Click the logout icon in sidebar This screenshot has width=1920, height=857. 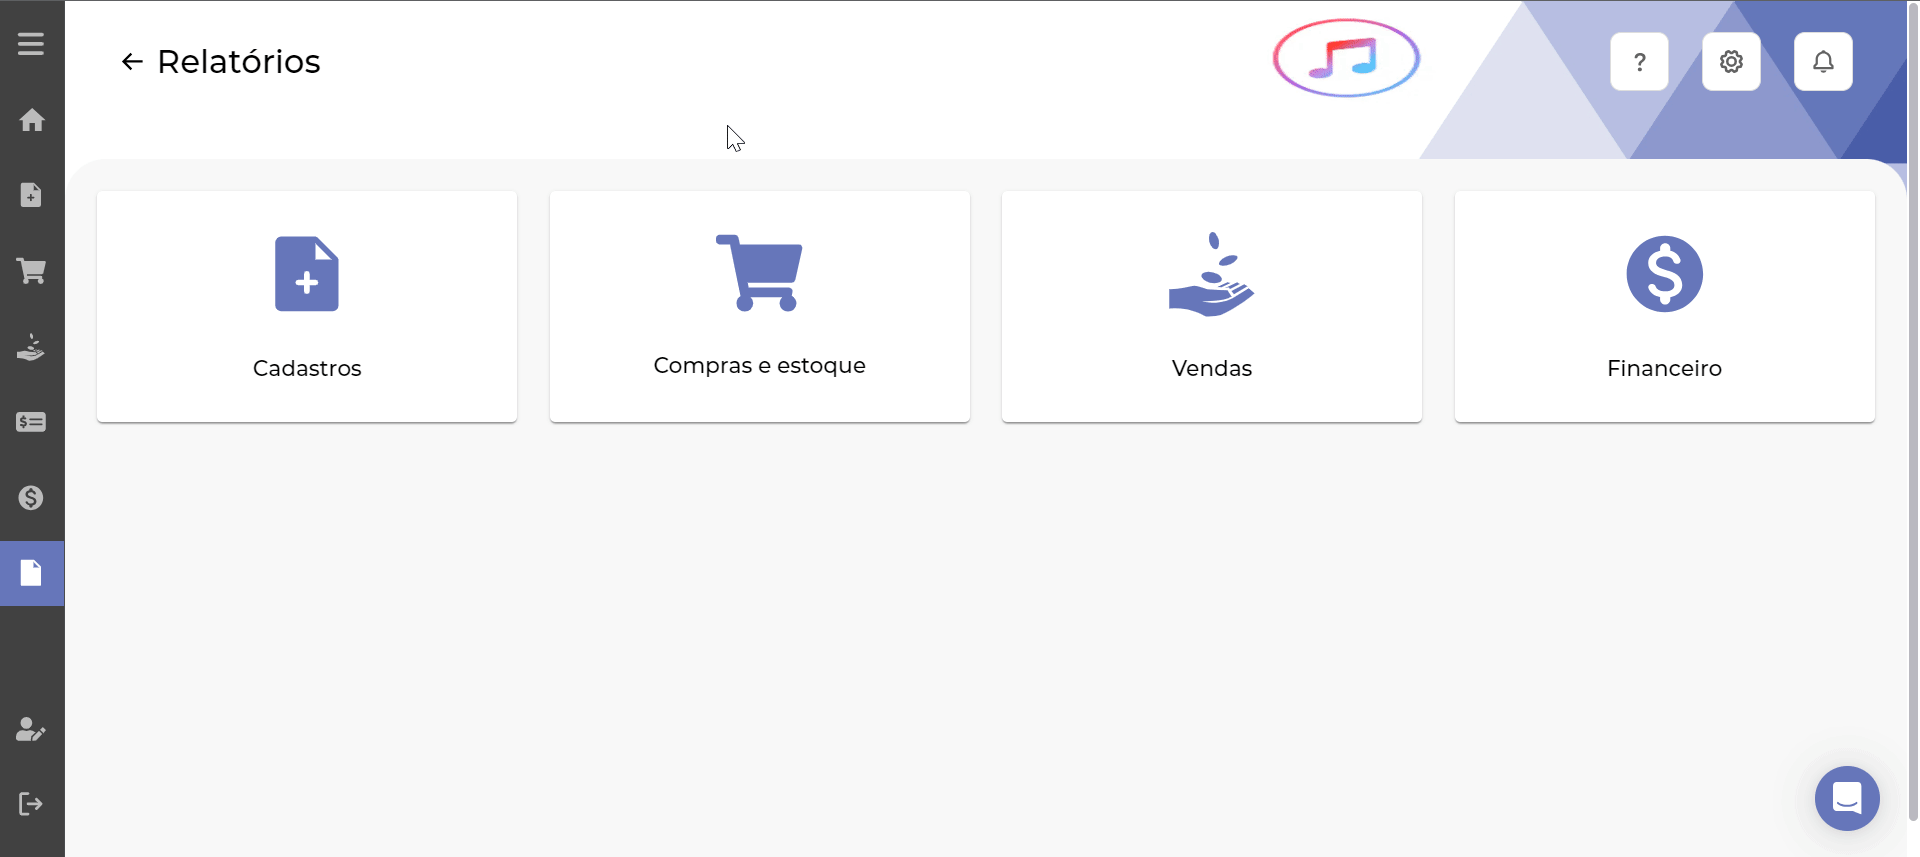(x=31, y=804)
